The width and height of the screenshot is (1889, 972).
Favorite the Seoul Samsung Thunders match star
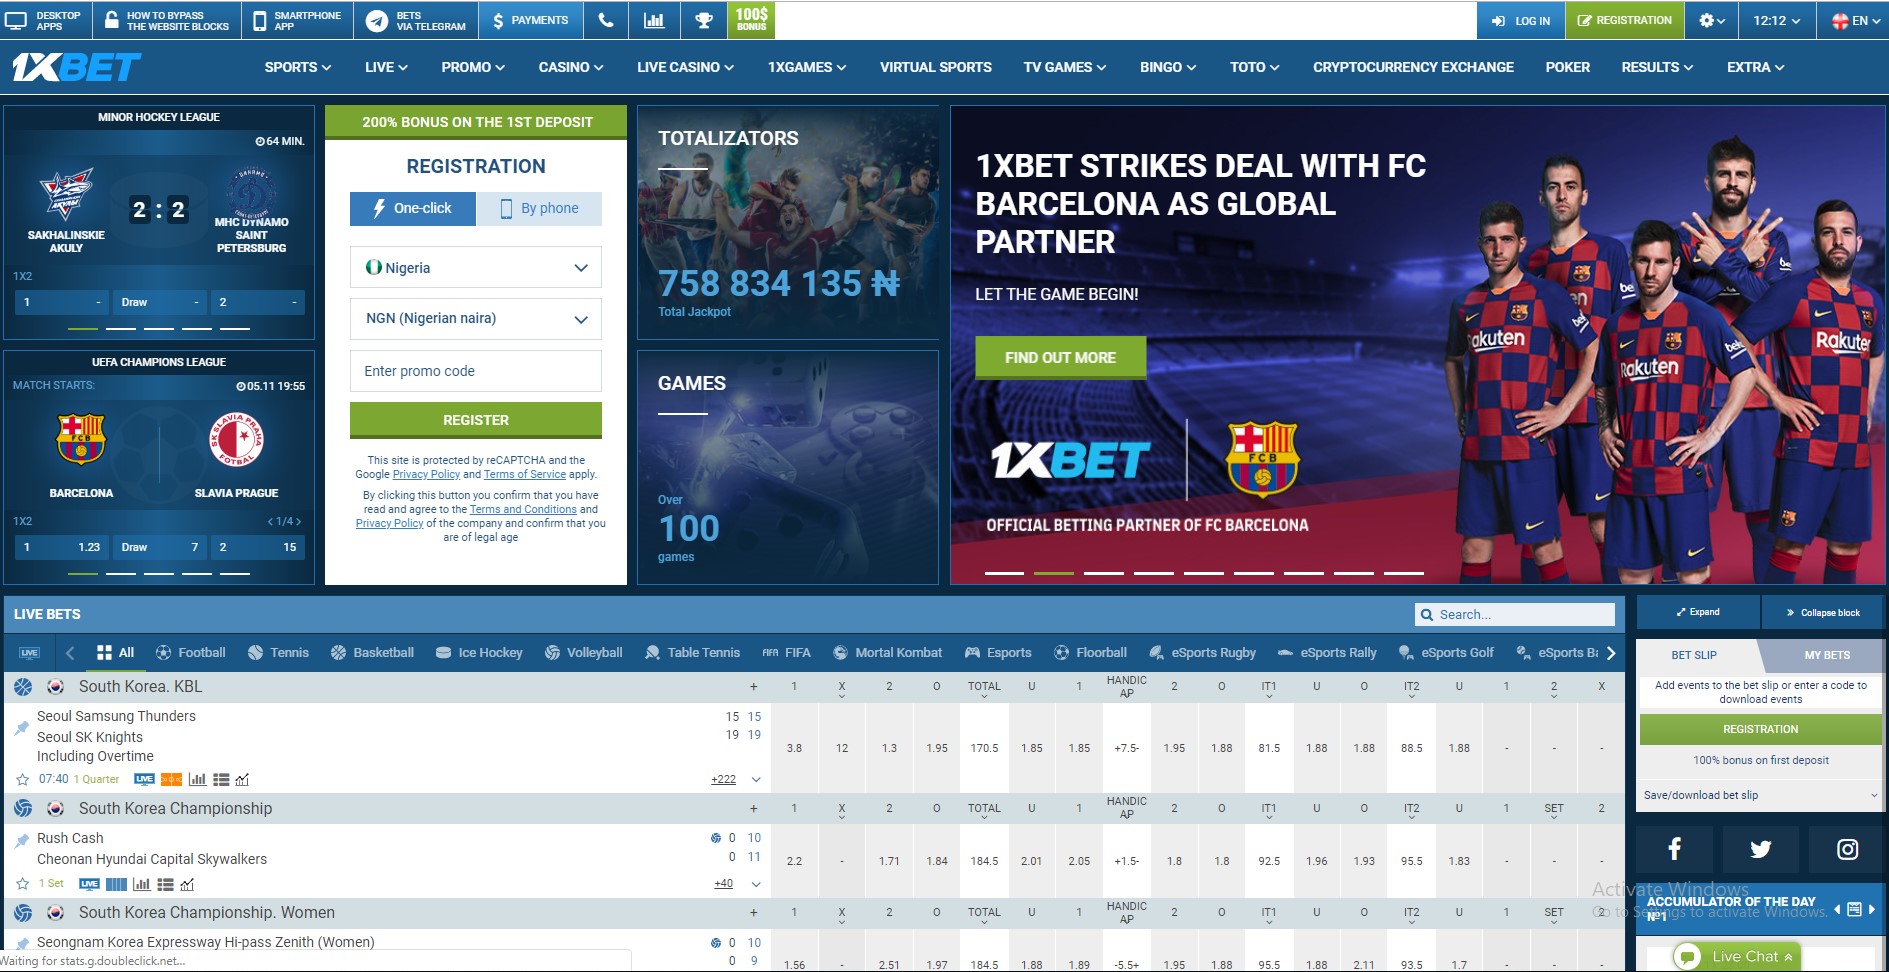coord(22,779)
